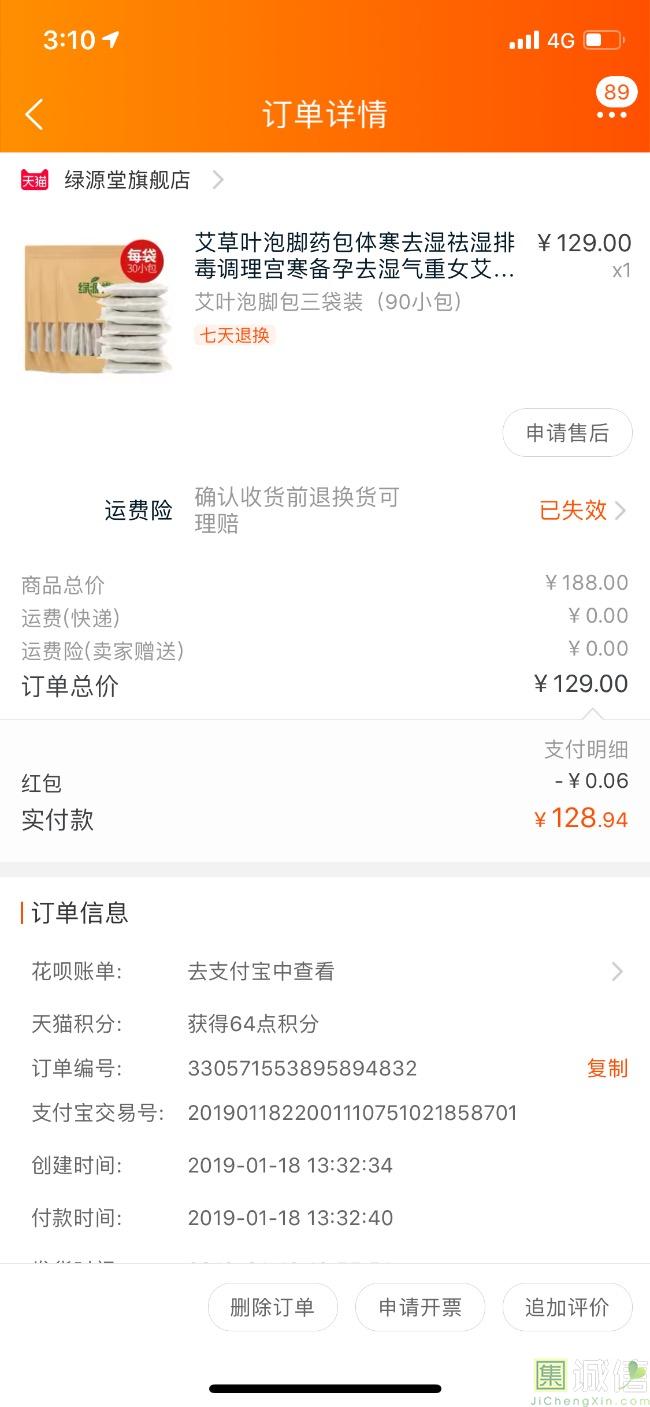
Task: Tap the 支付明细 label
Action: [x=586, y=749]
